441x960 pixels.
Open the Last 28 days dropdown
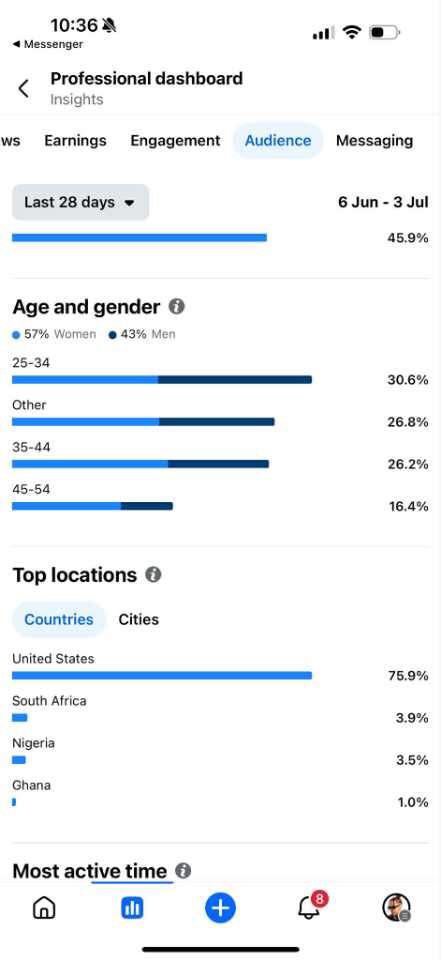click(80, 202)
